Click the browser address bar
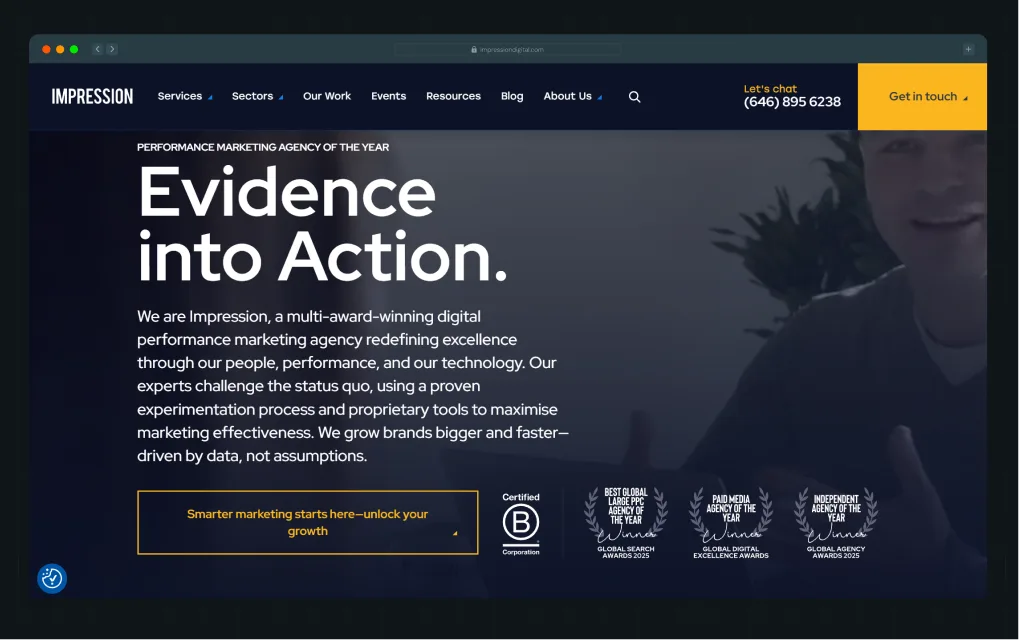Viewport: 1019px width, 640px height. tap(508, 49)
